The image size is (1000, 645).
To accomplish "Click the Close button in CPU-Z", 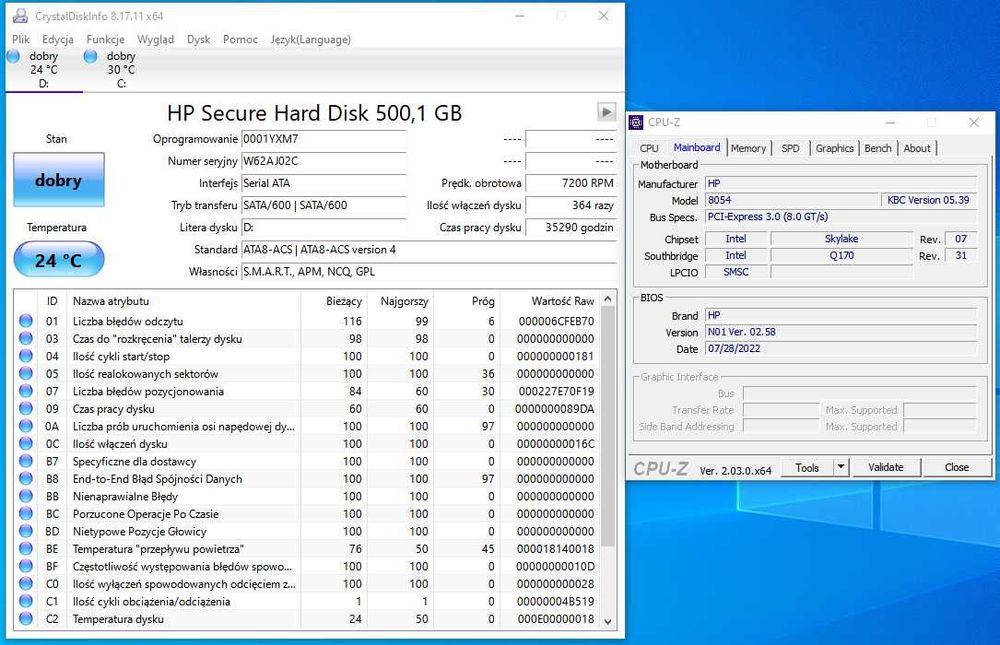I will 957,468.
